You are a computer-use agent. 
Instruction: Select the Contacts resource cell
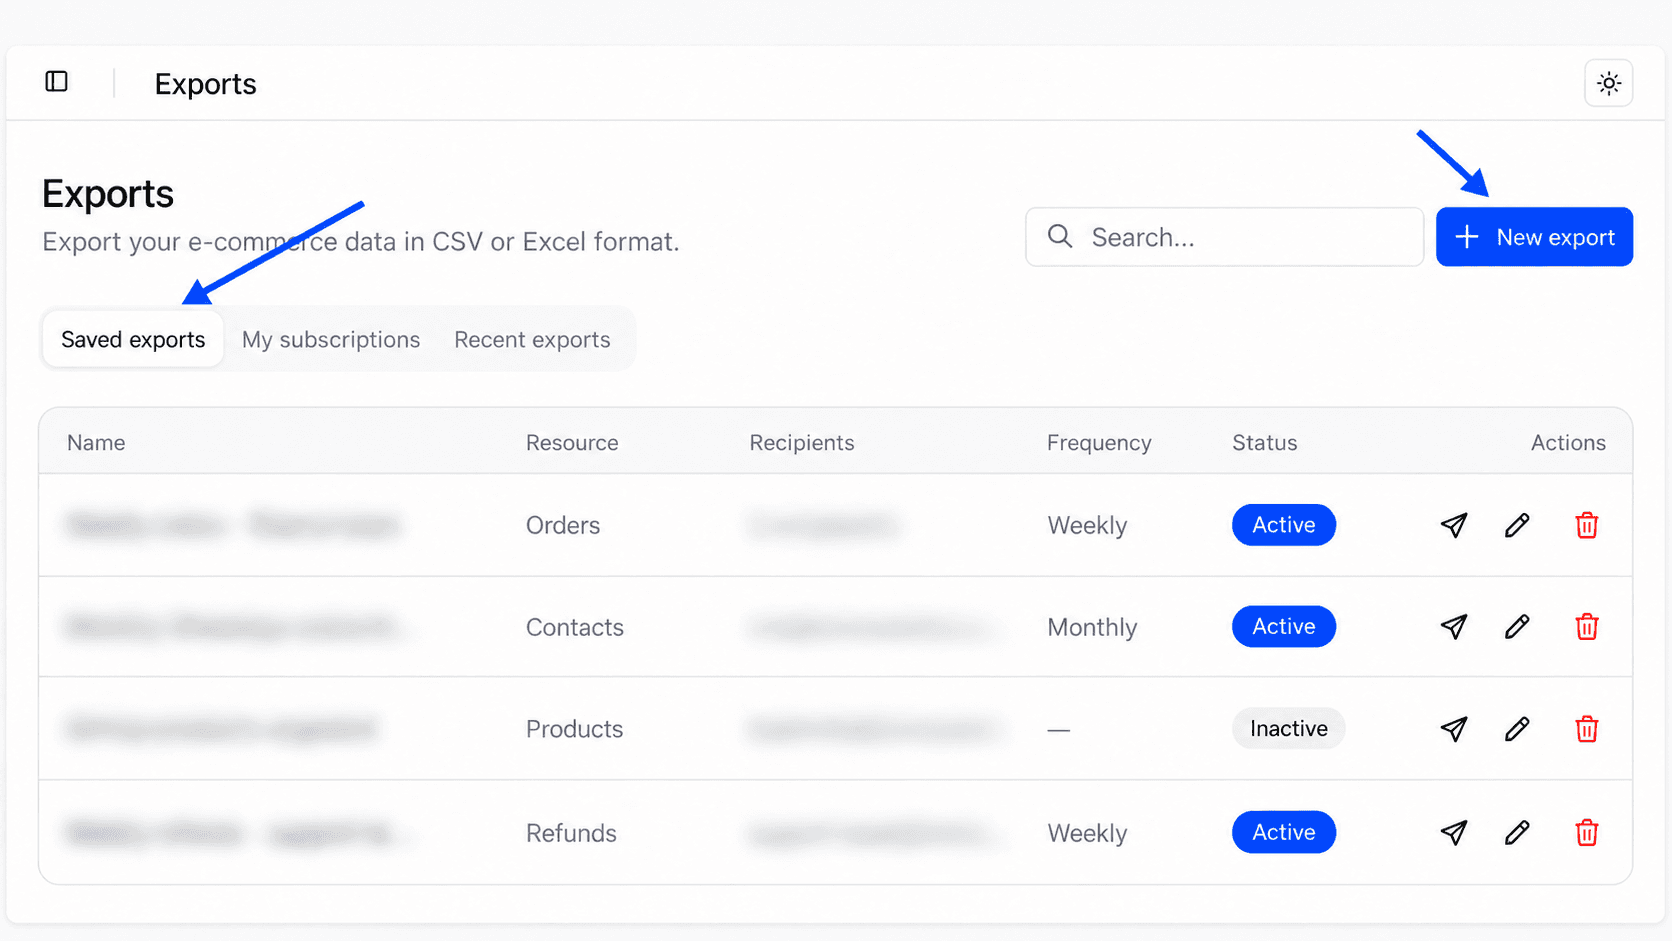point(575,627)
